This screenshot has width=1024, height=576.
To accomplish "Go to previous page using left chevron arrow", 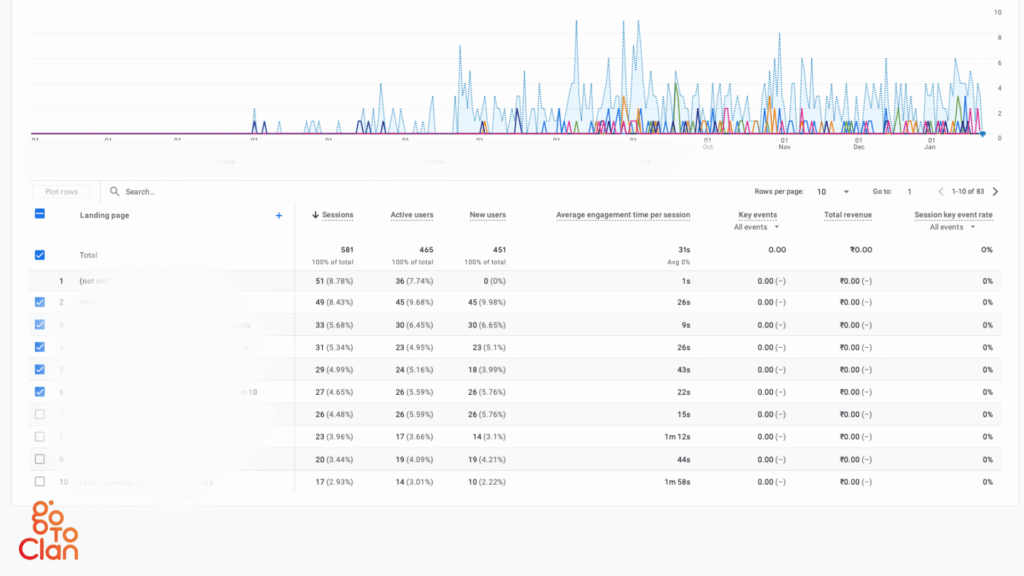I will [941, 191].
